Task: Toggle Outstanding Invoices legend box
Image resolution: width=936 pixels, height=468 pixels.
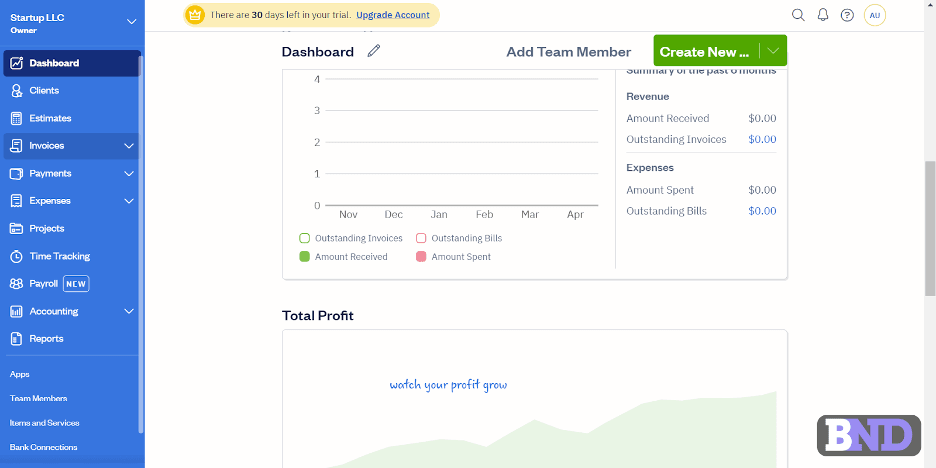Action: tap(304, 238)
